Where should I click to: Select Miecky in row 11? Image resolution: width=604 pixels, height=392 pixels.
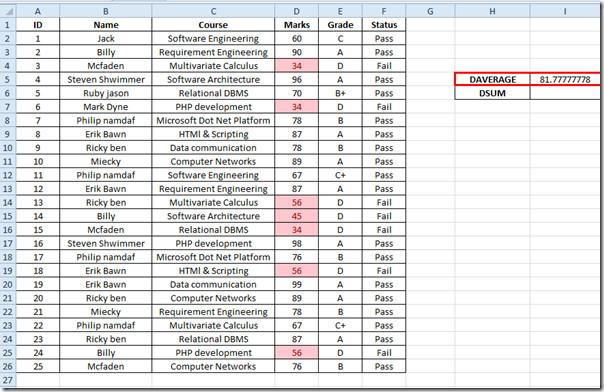click(106, 162)
